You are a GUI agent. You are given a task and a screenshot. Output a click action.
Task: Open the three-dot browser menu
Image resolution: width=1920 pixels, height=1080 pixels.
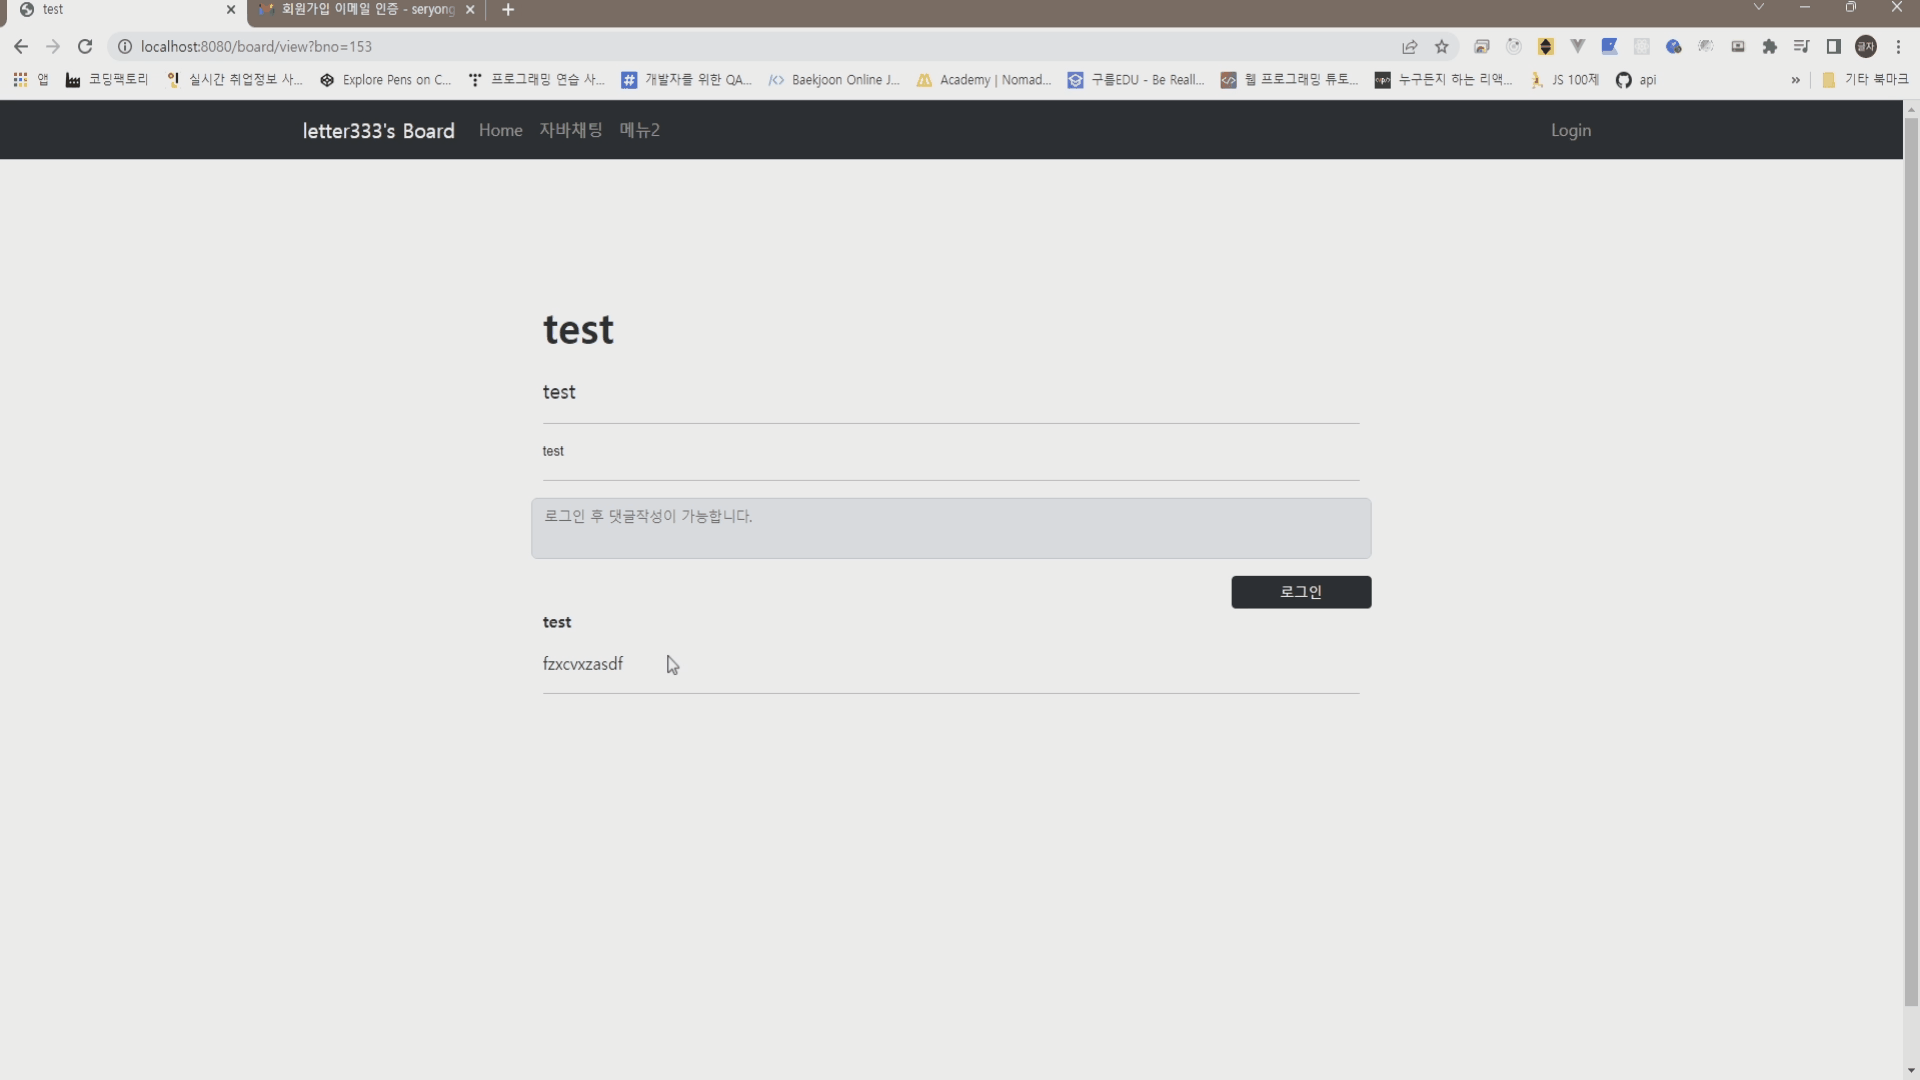point(1898,46)
